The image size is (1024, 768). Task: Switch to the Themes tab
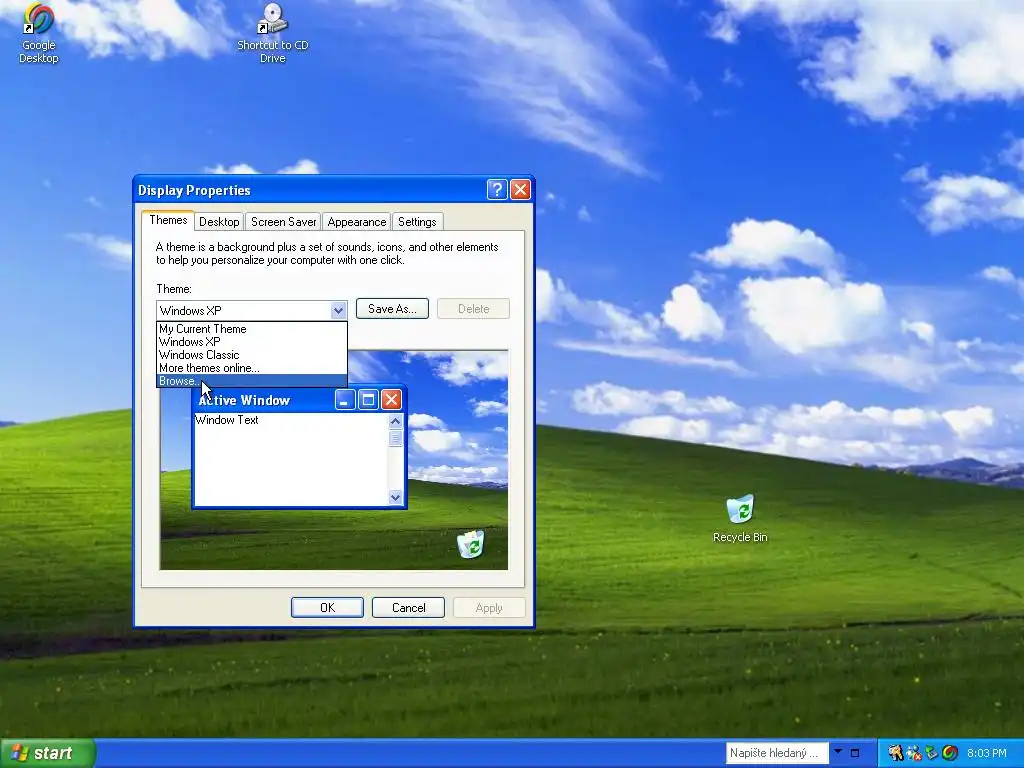[x=168, y=220]
